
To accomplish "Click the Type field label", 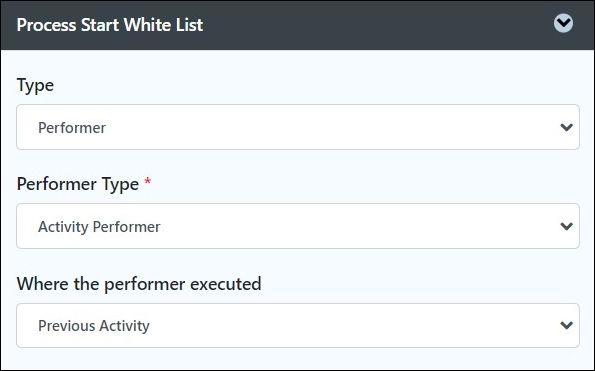I will [x=35, y=86].
